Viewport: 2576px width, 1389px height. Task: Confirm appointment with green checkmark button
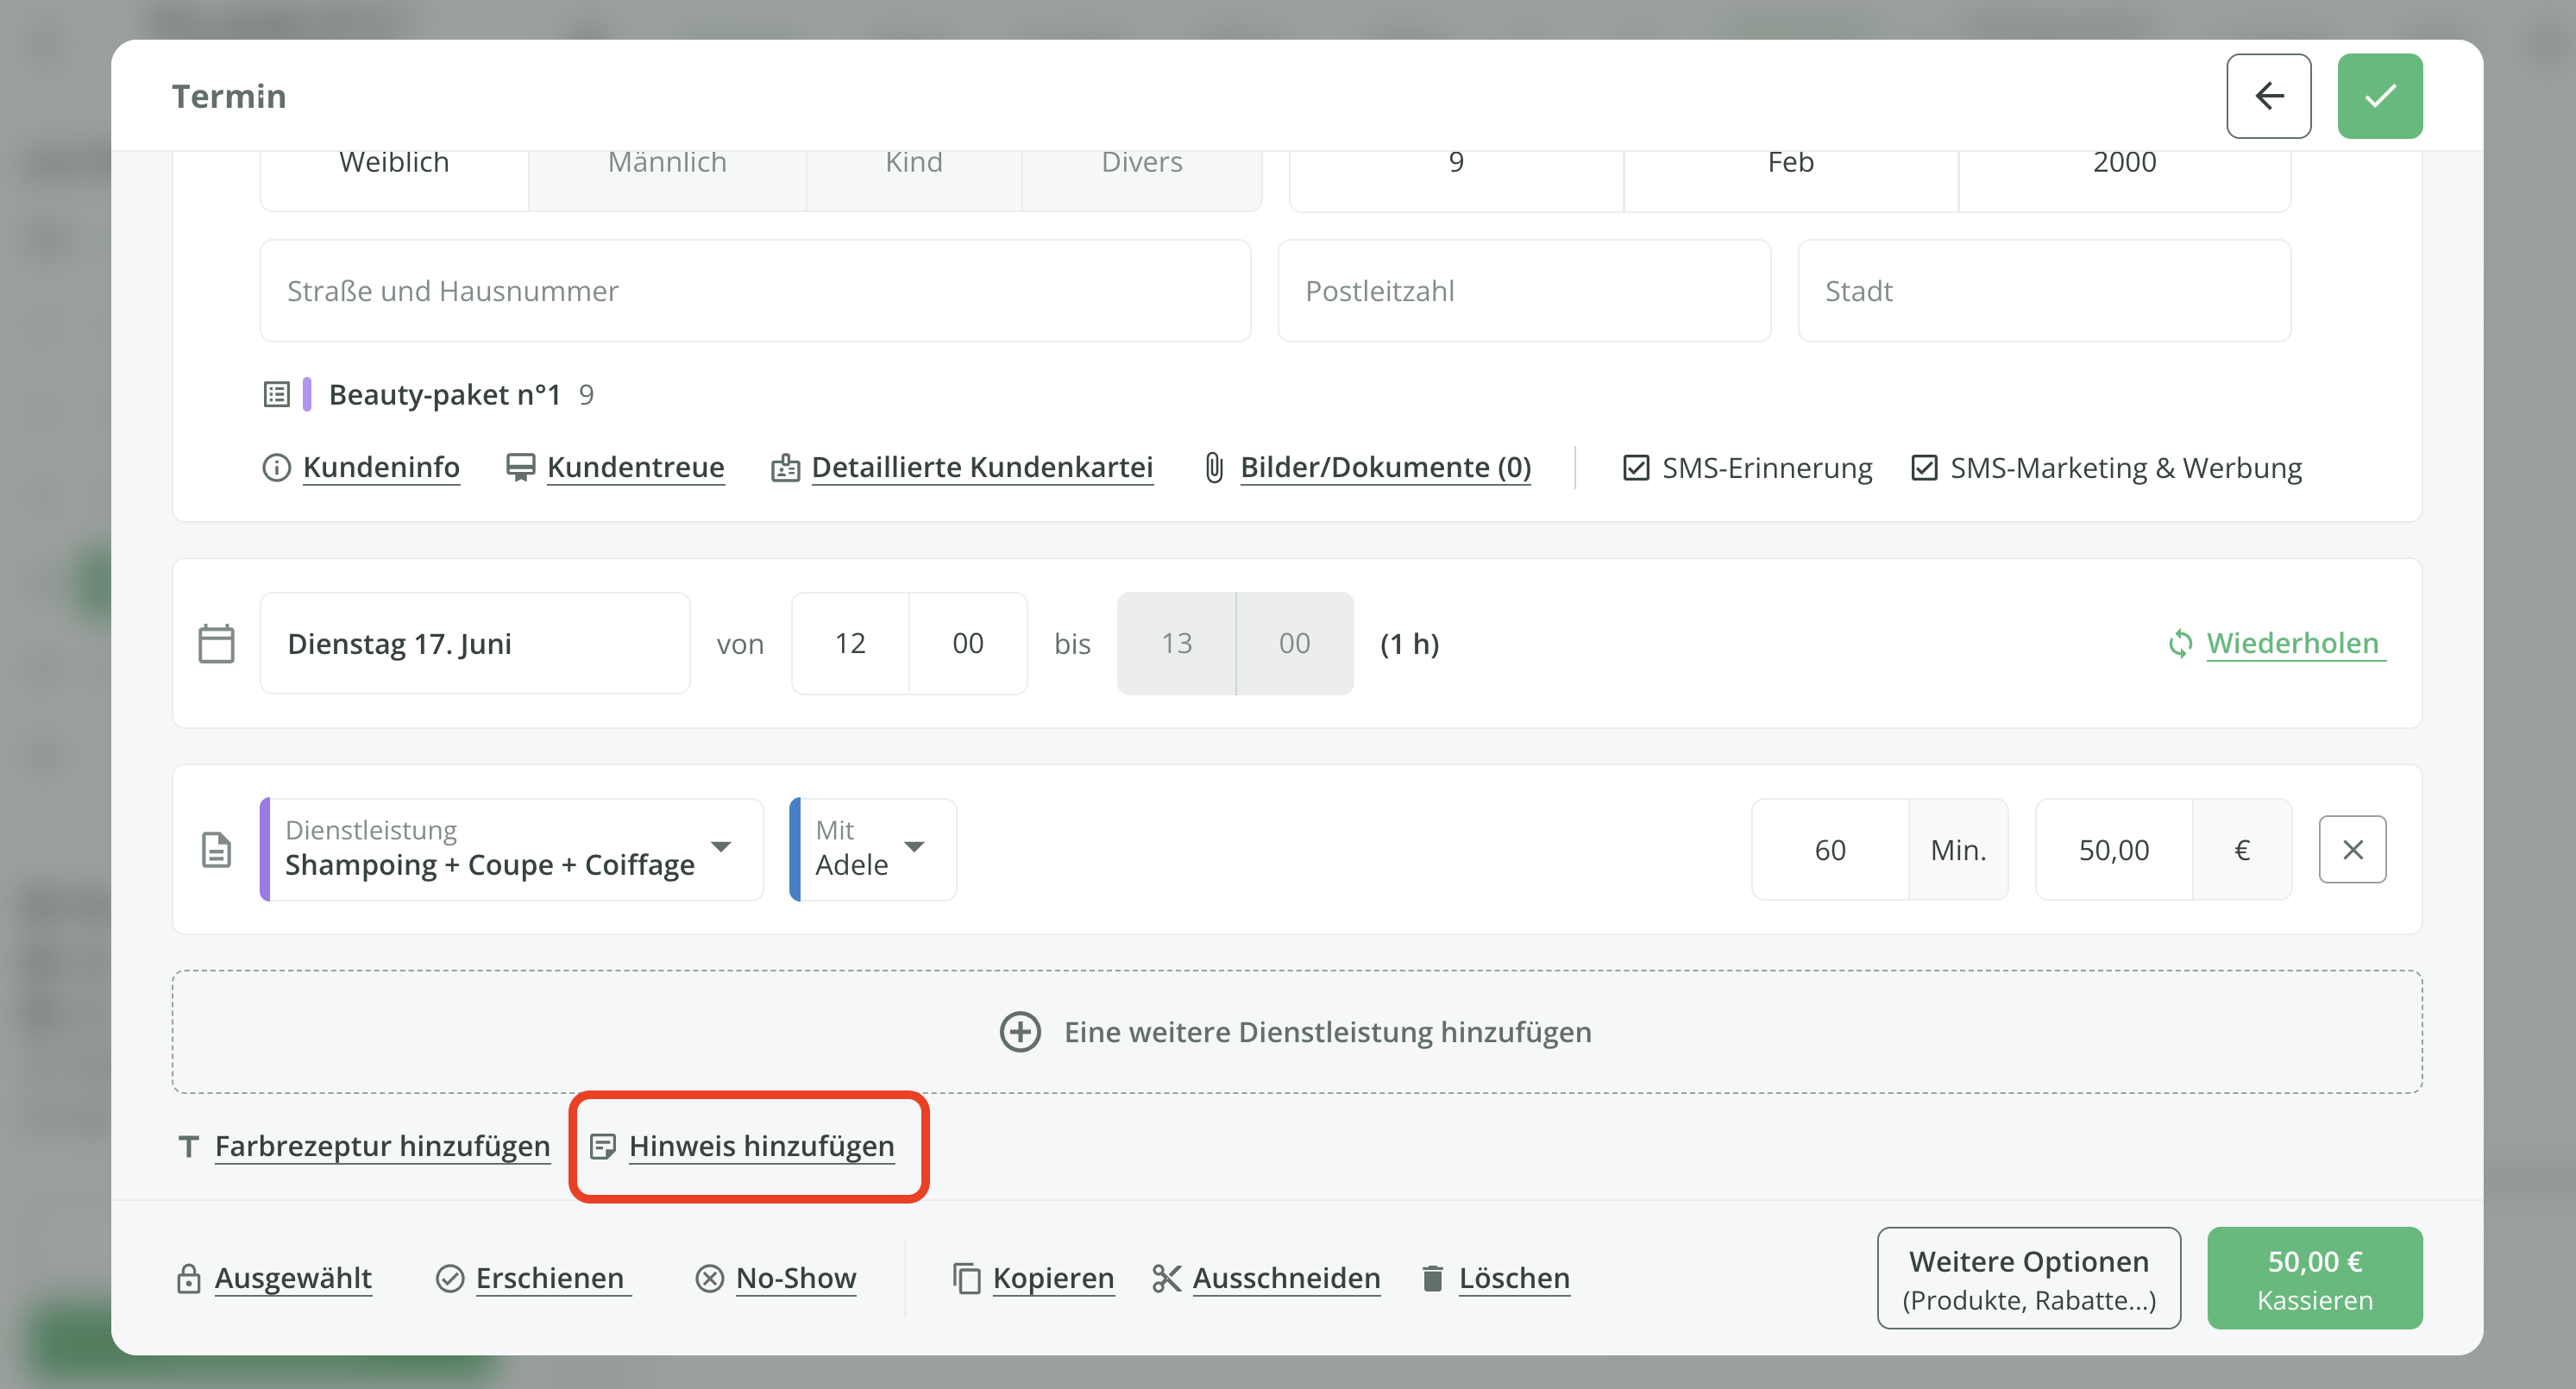click(2379, 96)
